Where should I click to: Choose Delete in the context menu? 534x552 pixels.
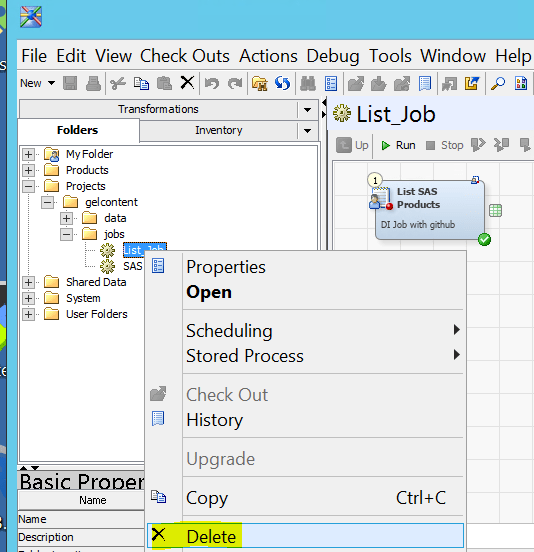click(x=306, y=536)
